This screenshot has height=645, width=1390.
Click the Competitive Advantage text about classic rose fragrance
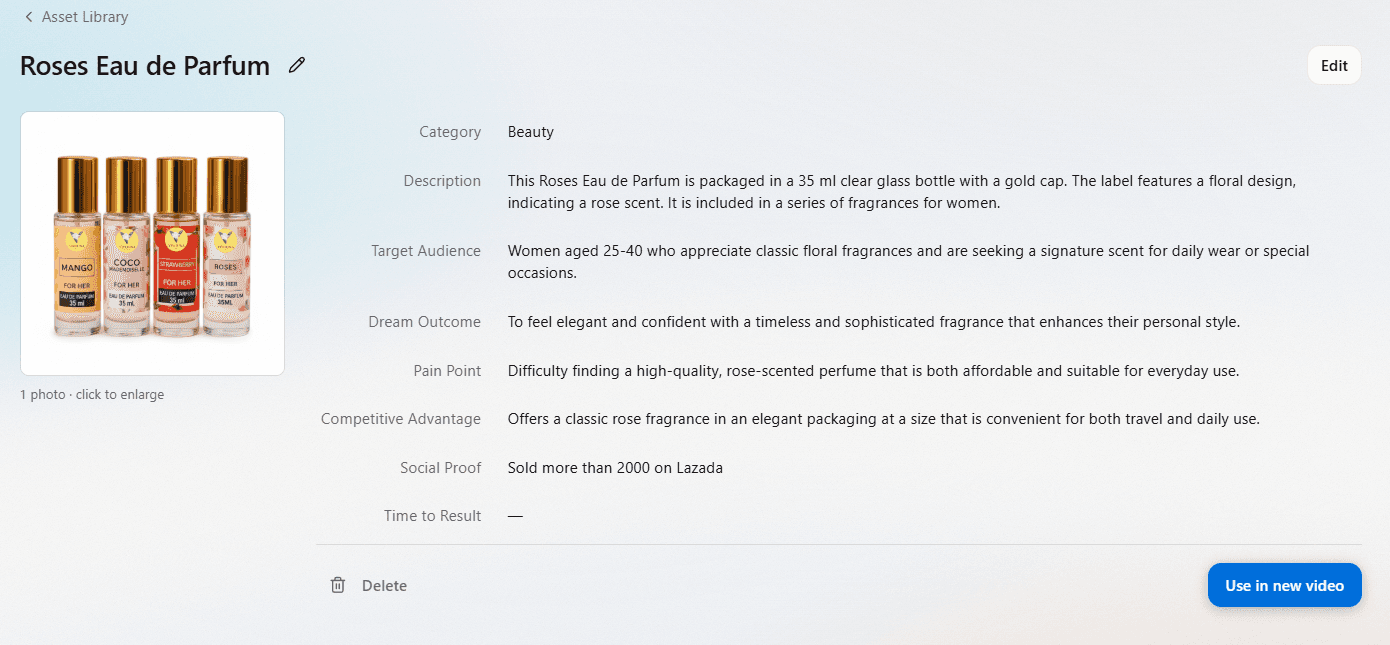click(x=884, y=419)
